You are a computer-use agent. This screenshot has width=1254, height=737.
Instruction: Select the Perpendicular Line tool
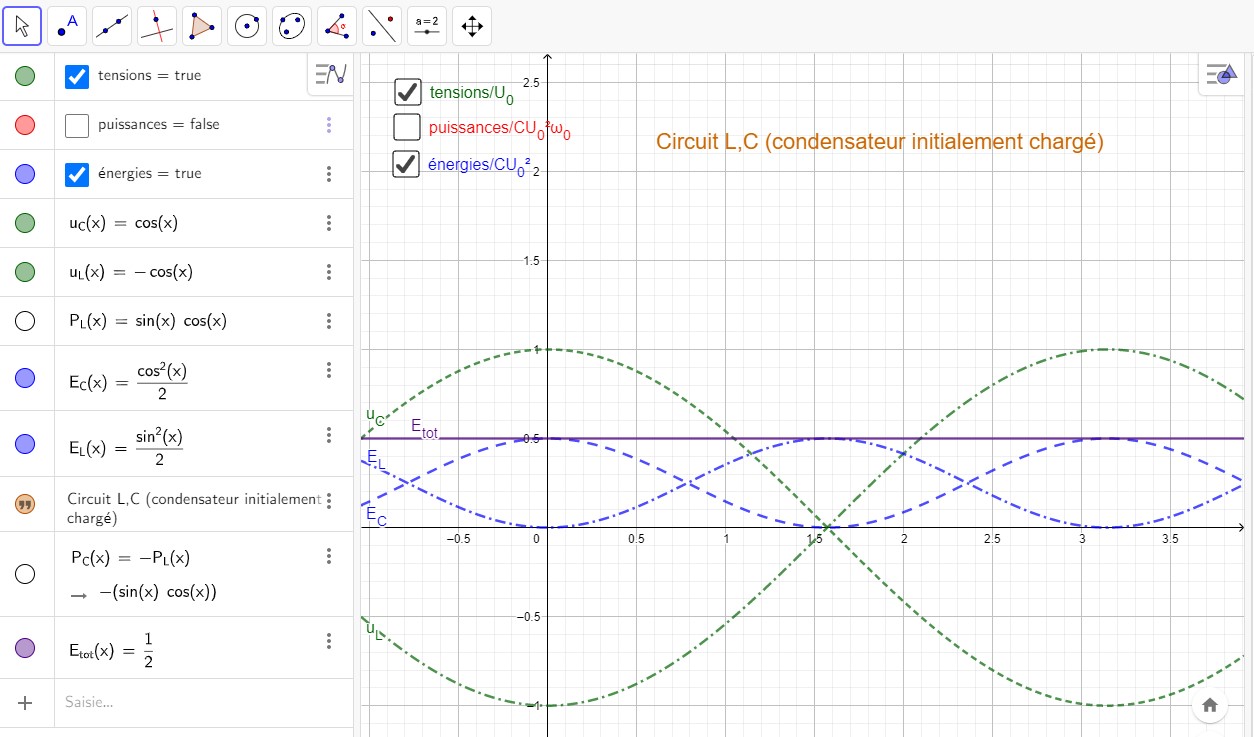pyautogui.click(x=157, y=26)
